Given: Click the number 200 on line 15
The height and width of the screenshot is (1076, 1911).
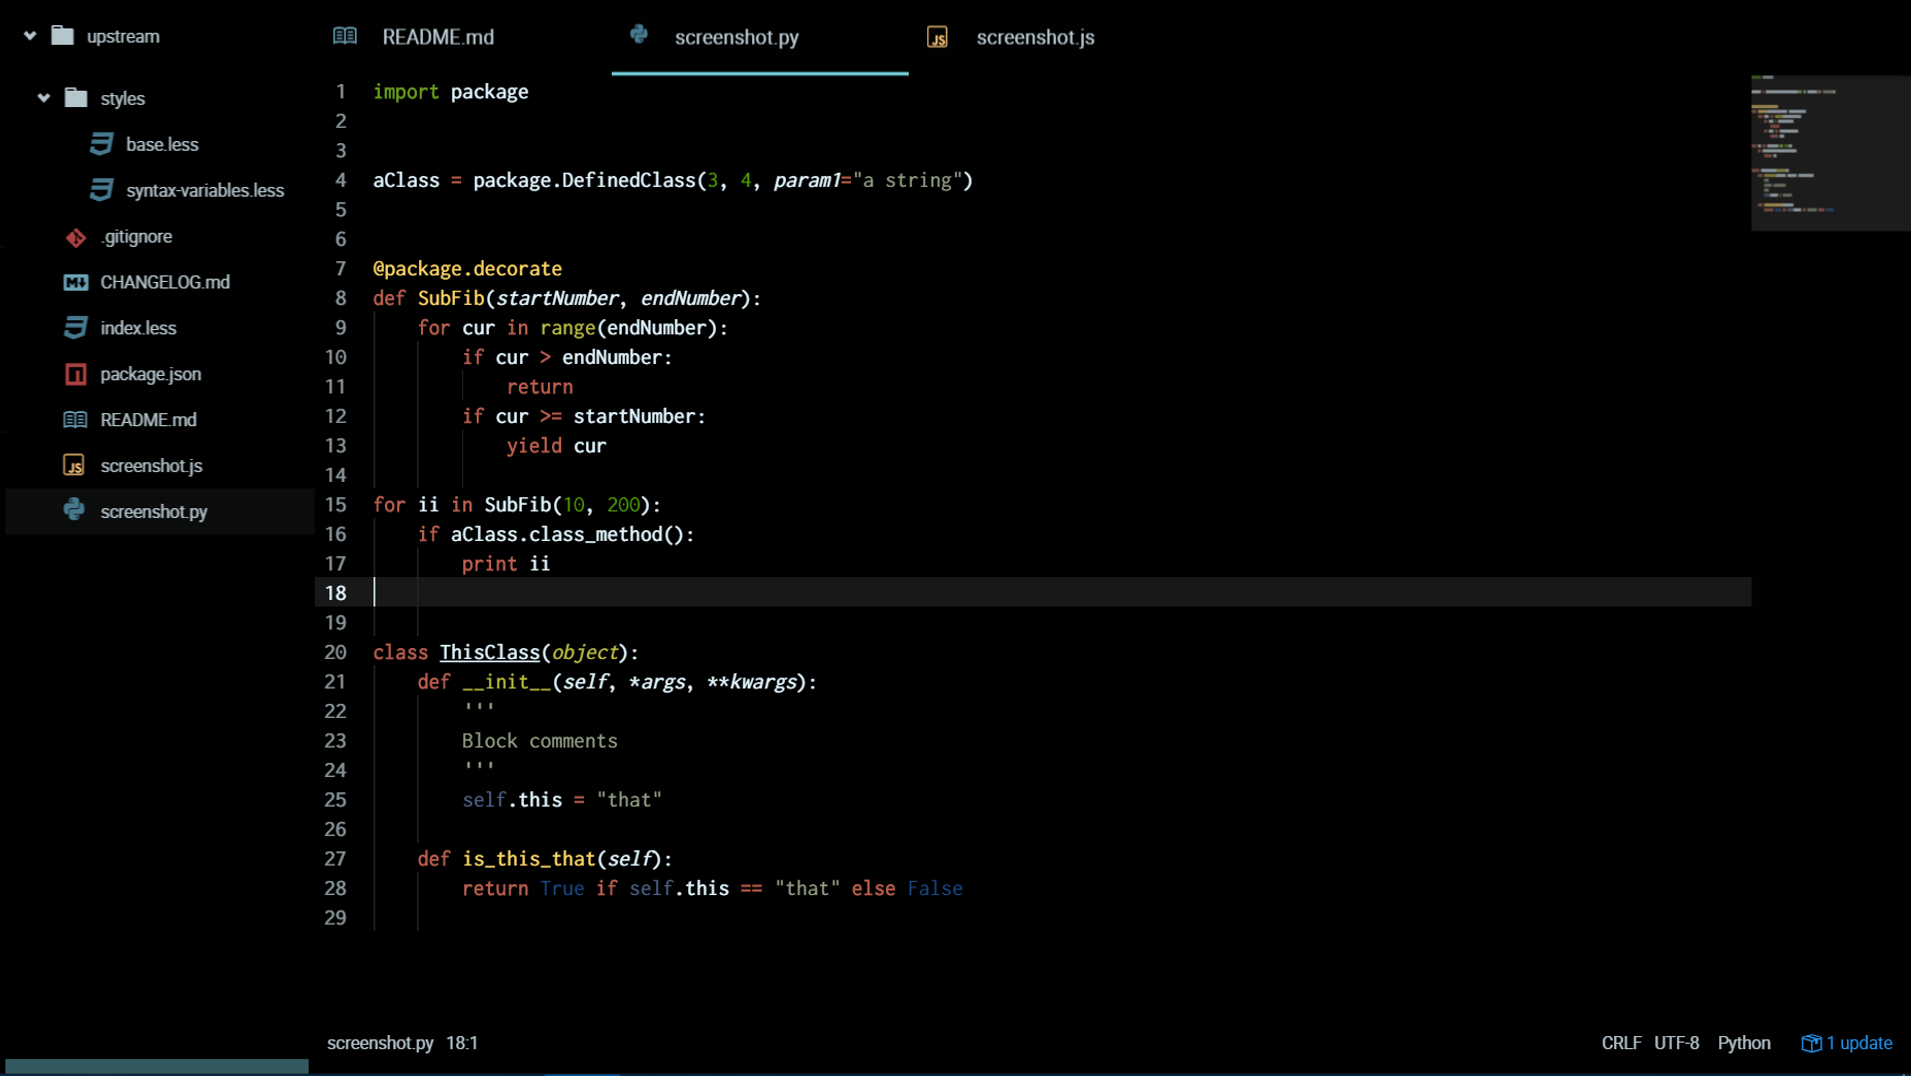Looking at the screenshot, I should pyautogui.click(x=623, y=505).
